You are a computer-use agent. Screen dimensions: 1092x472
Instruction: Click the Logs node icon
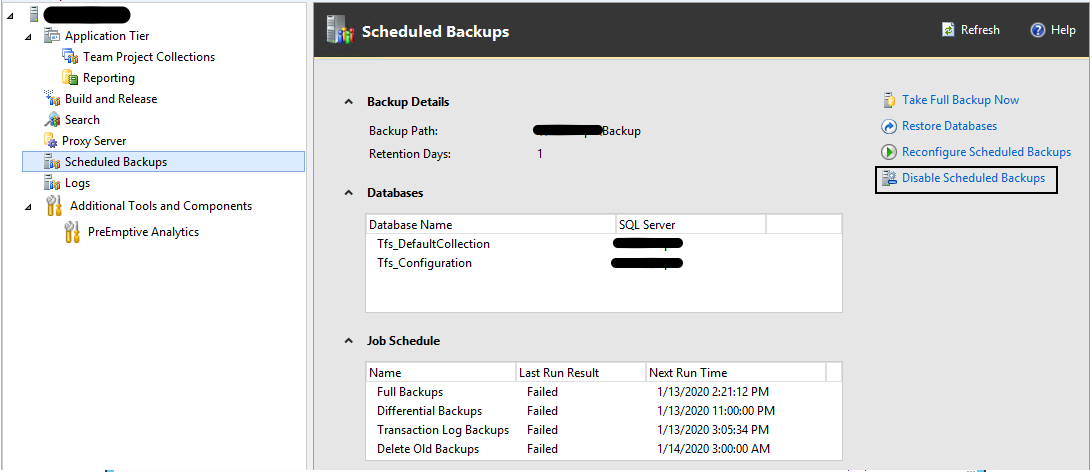pos(52,183)
